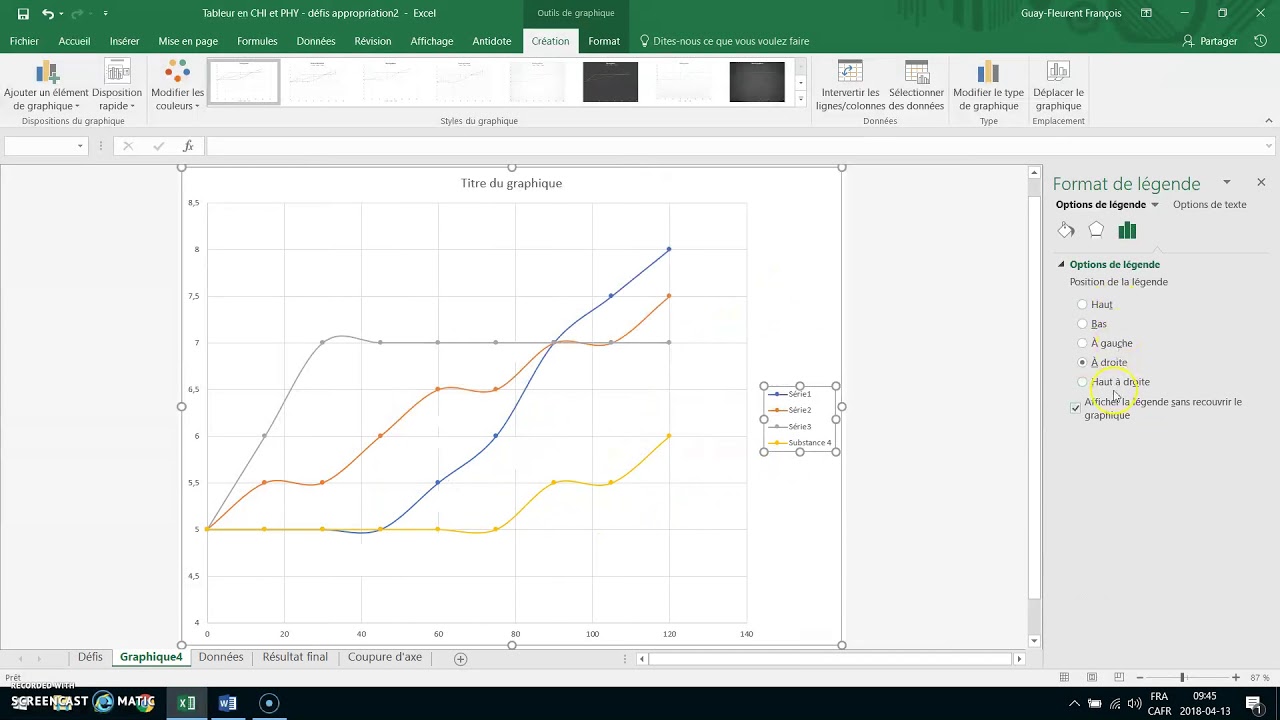
Task: Click Sélectionner des données icon
Action: click(x=916, y=72)
